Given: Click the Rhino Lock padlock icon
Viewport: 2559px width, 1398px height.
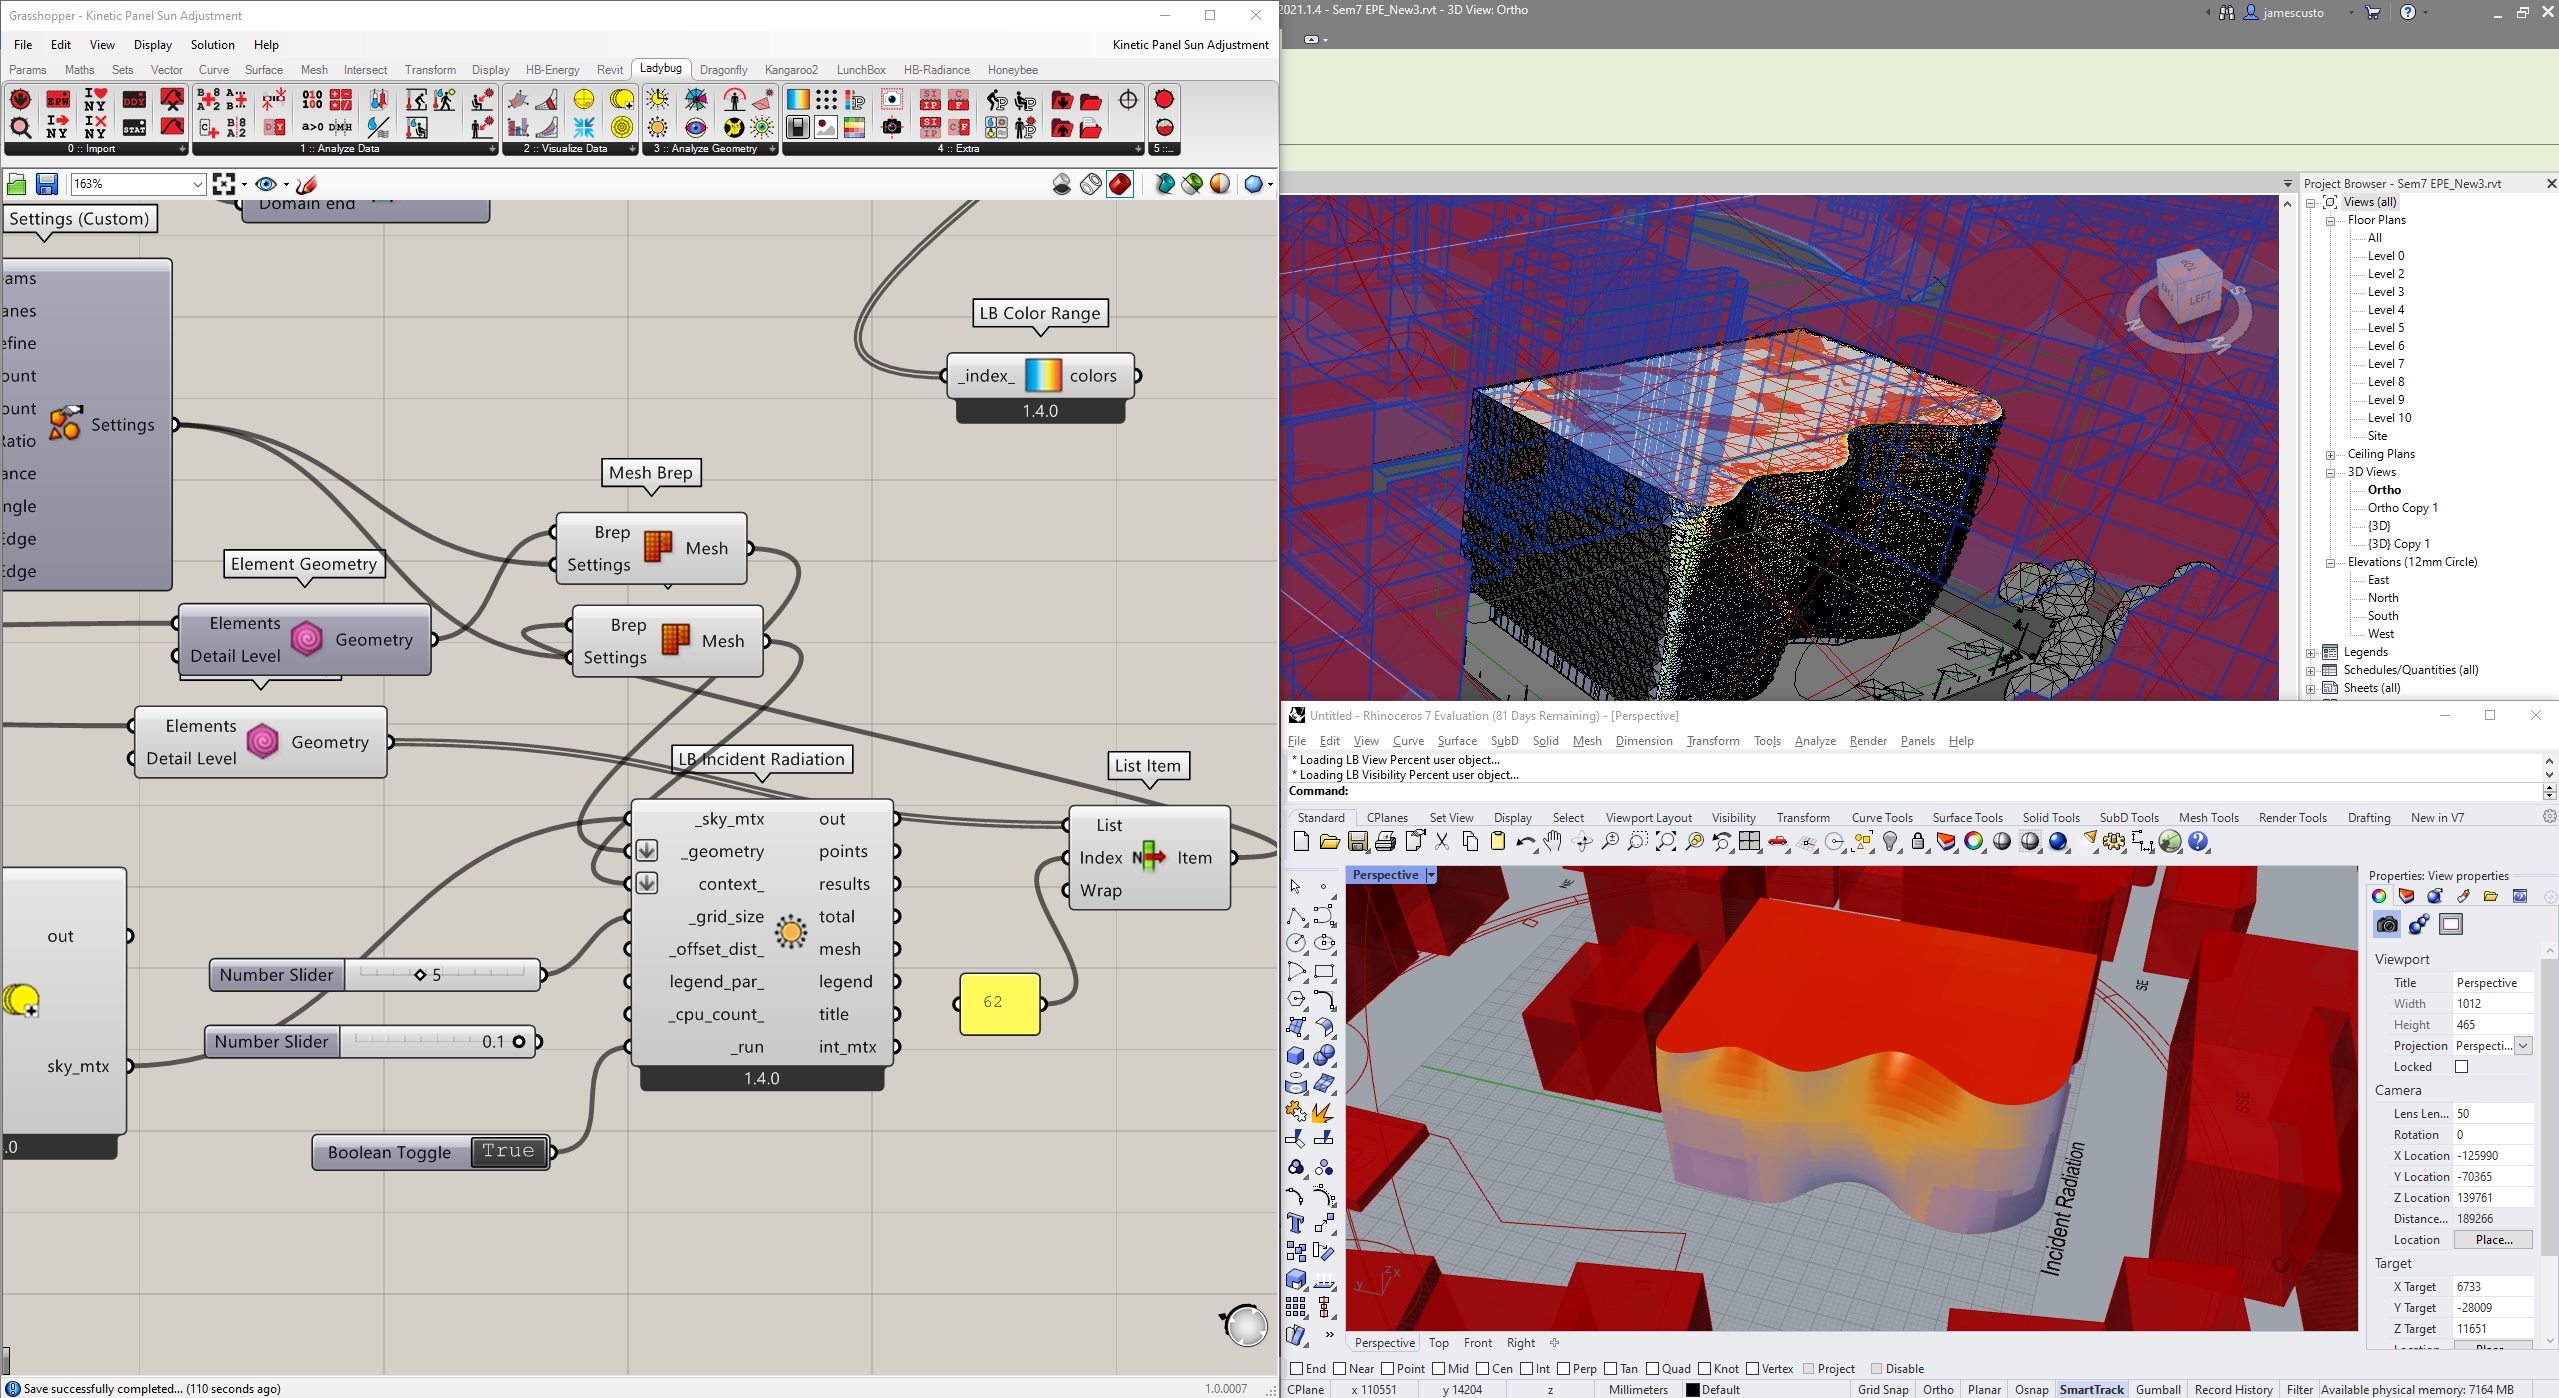Looking at the screenshot, I should pos(1918,842).
